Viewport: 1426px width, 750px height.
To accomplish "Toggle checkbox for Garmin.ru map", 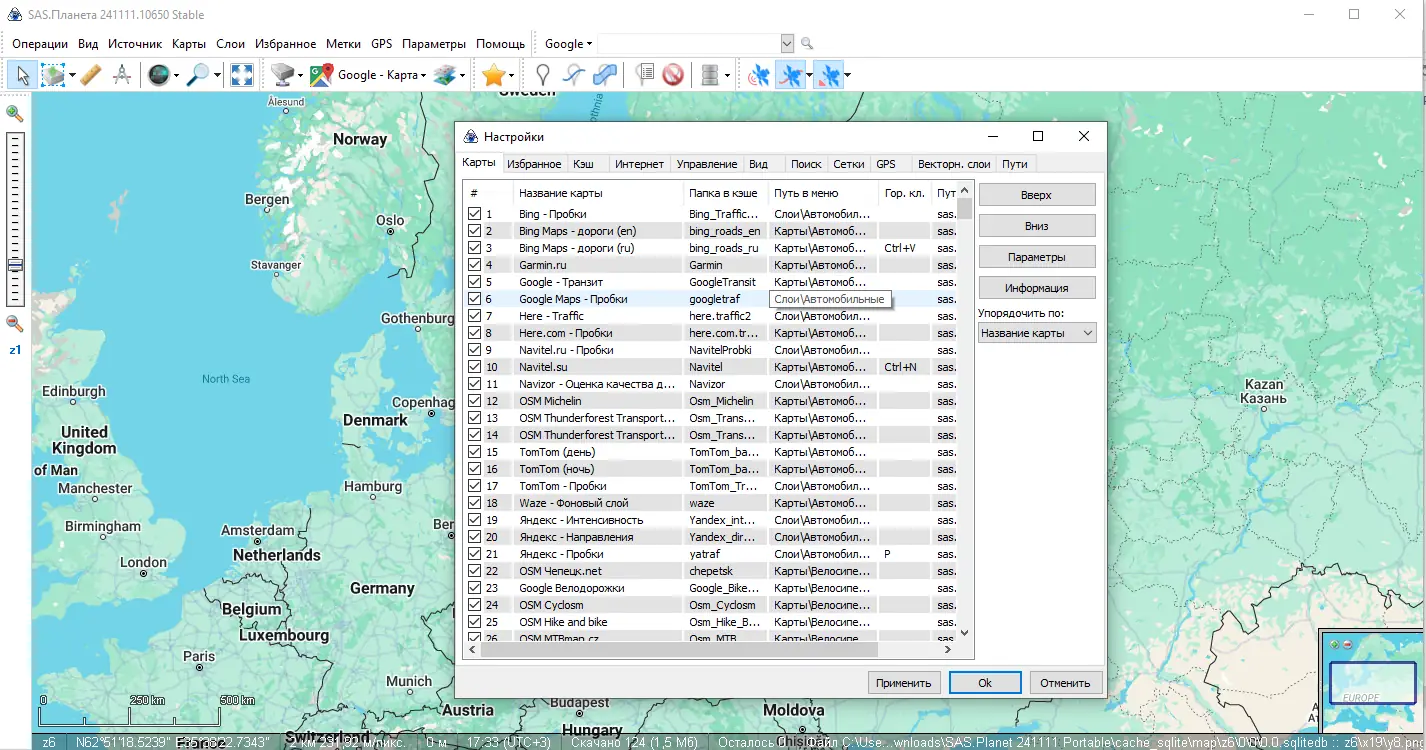I will 475,265.
